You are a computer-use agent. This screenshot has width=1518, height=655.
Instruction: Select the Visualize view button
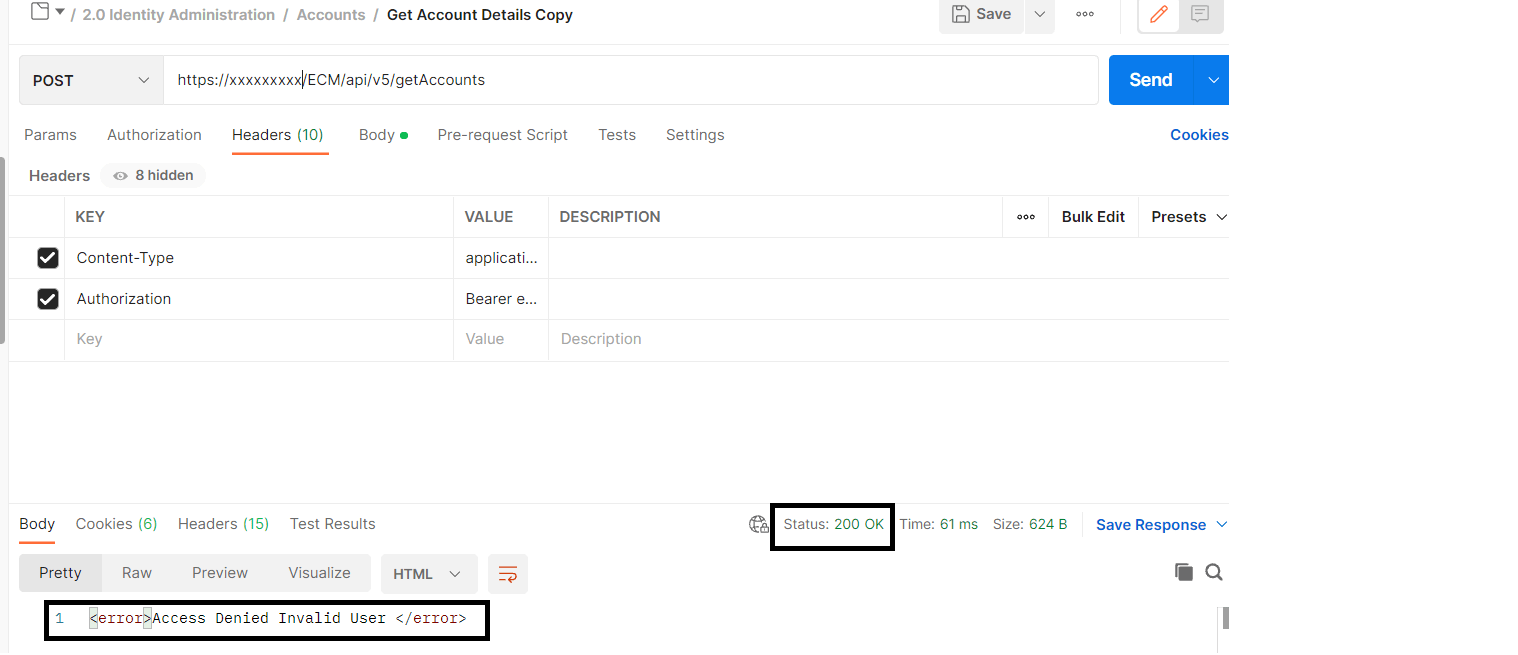coord(319,573)
